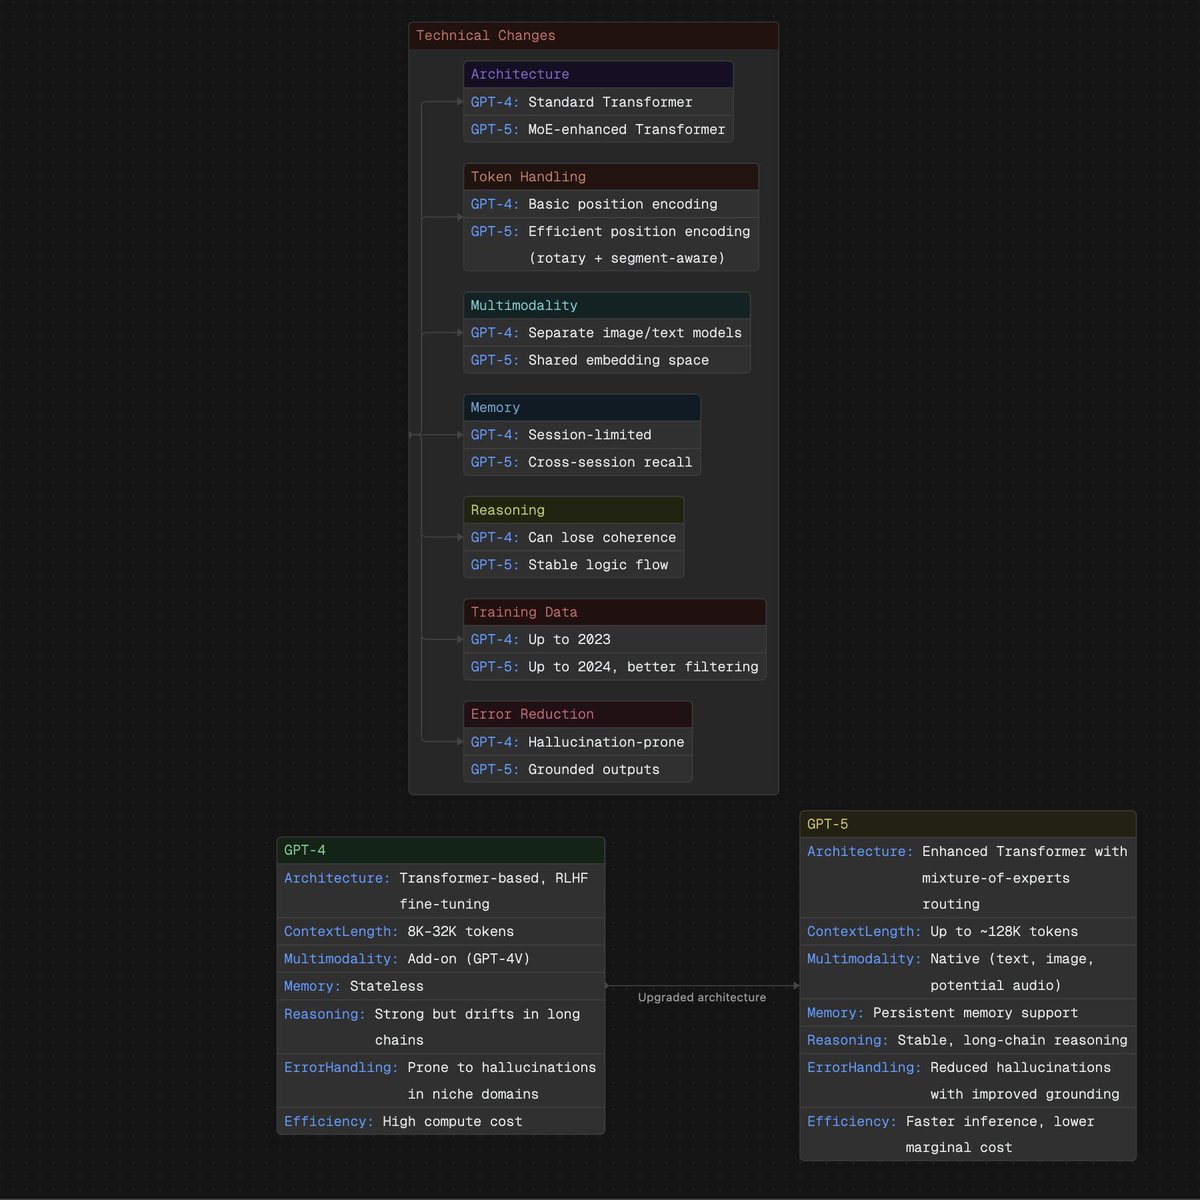
Task: Select Memory Persistent memory support row
Action: point(968,1013)
